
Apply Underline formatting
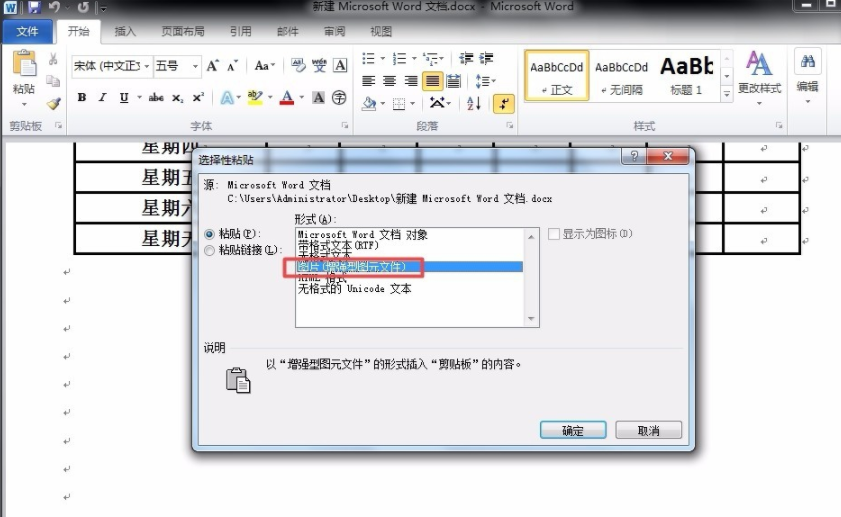coord(124,97)
